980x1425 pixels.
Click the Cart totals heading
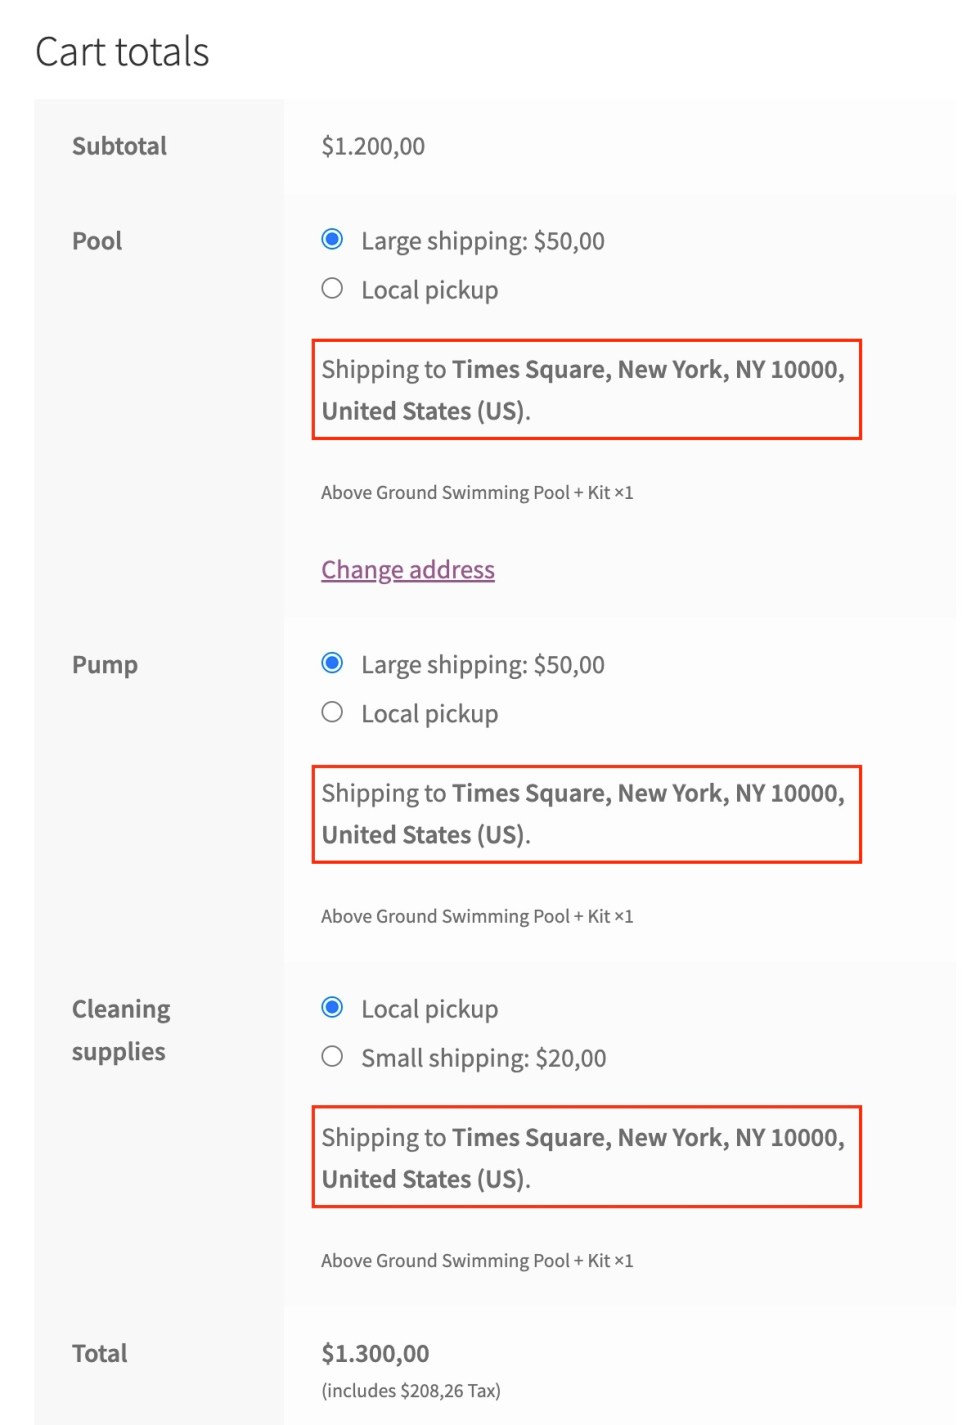click(122, 52)
